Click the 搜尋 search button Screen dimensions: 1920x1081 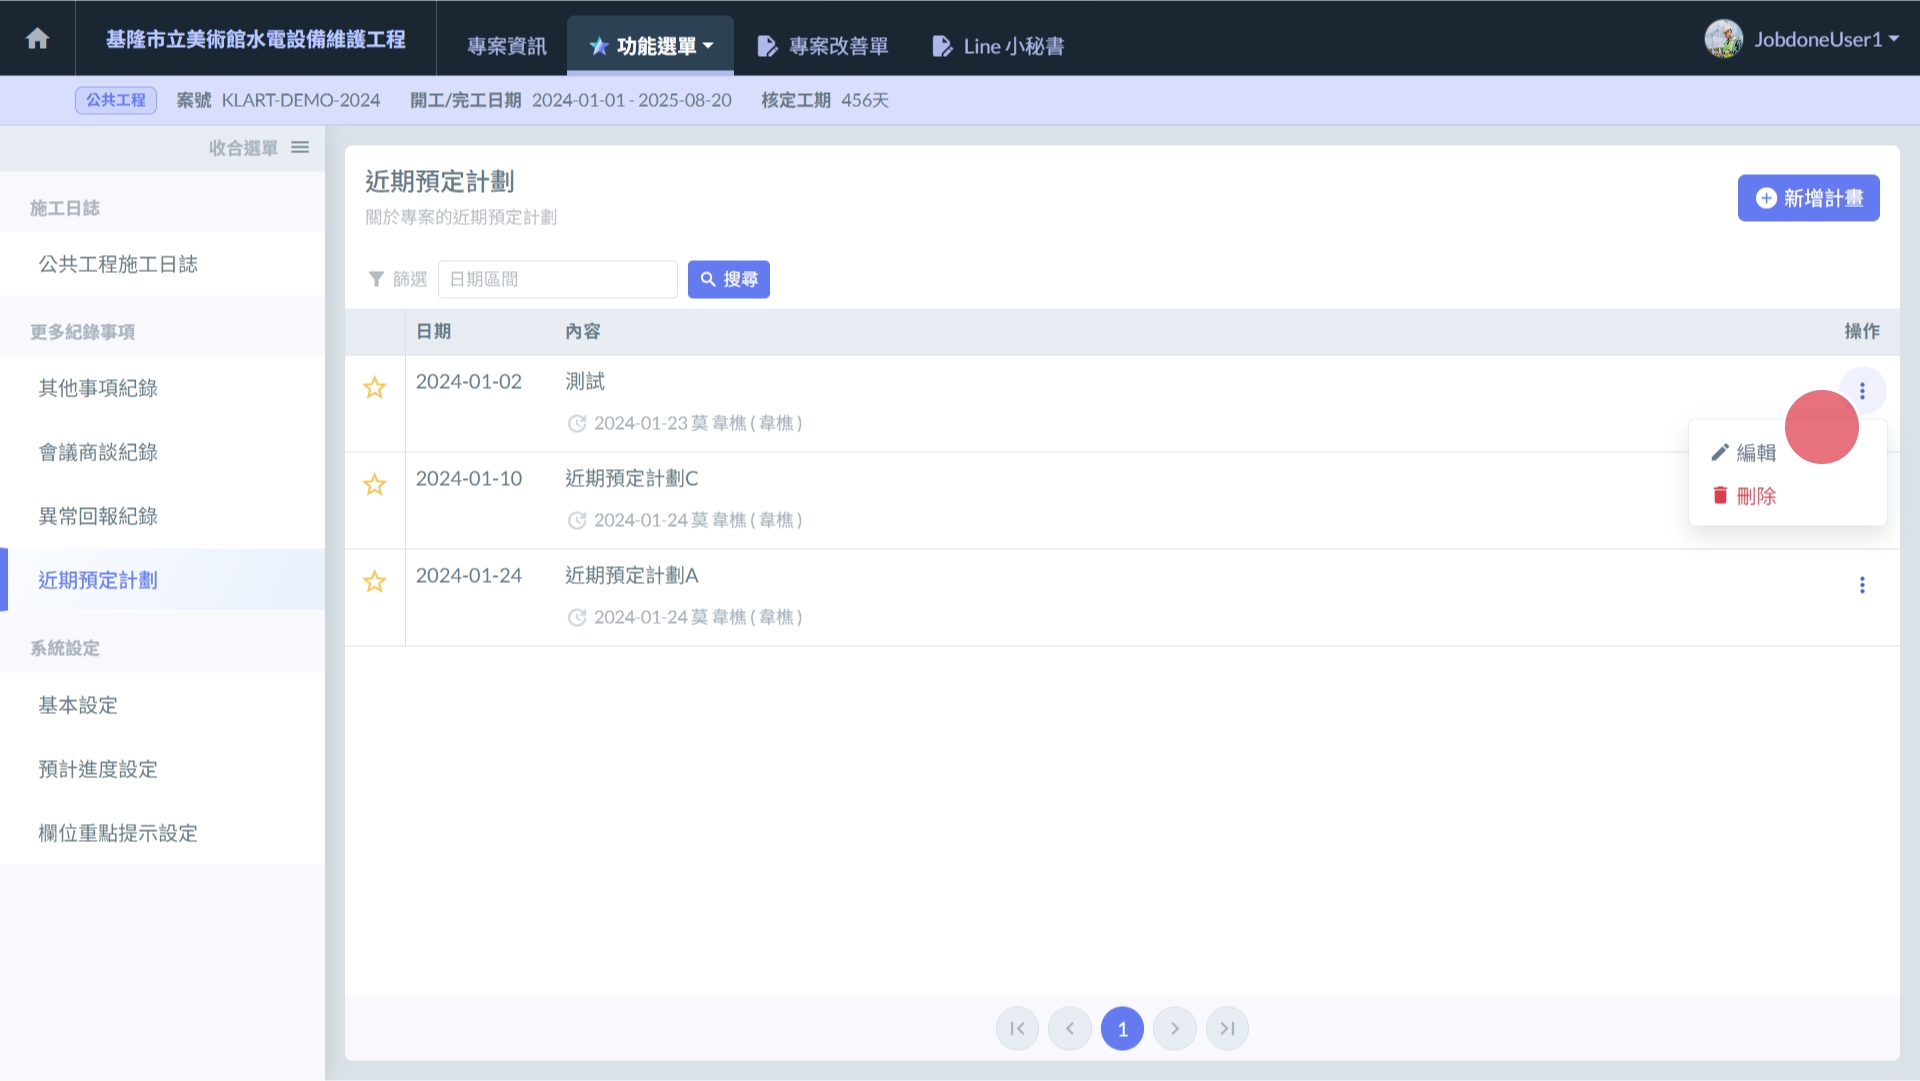(x=729, y=280)
